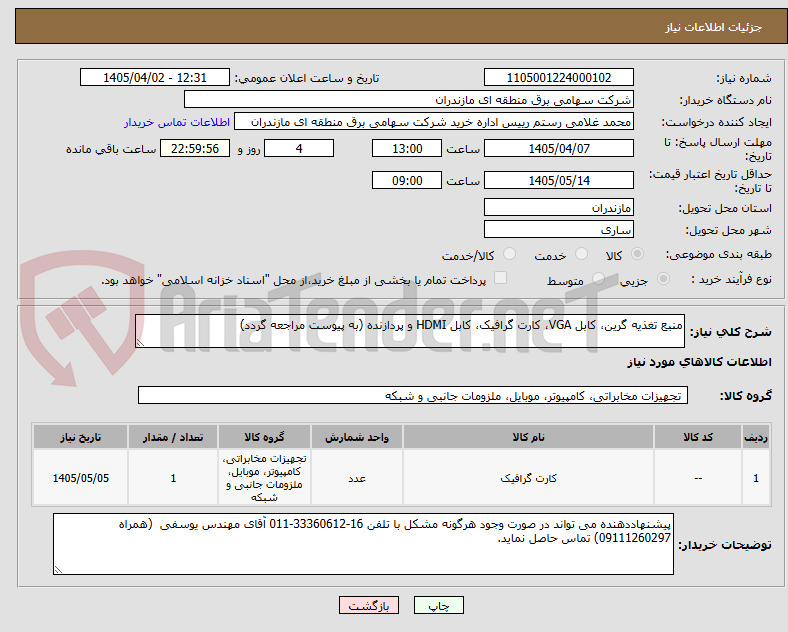The width and height of the screenshot is (788, 632).
Task: Click the کارت گرافیک item name cell
Action: 528,478
